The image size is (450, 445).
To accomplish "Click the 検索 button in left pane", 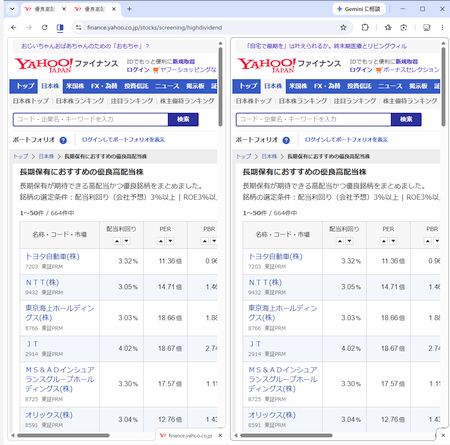I will pos(183,119).
